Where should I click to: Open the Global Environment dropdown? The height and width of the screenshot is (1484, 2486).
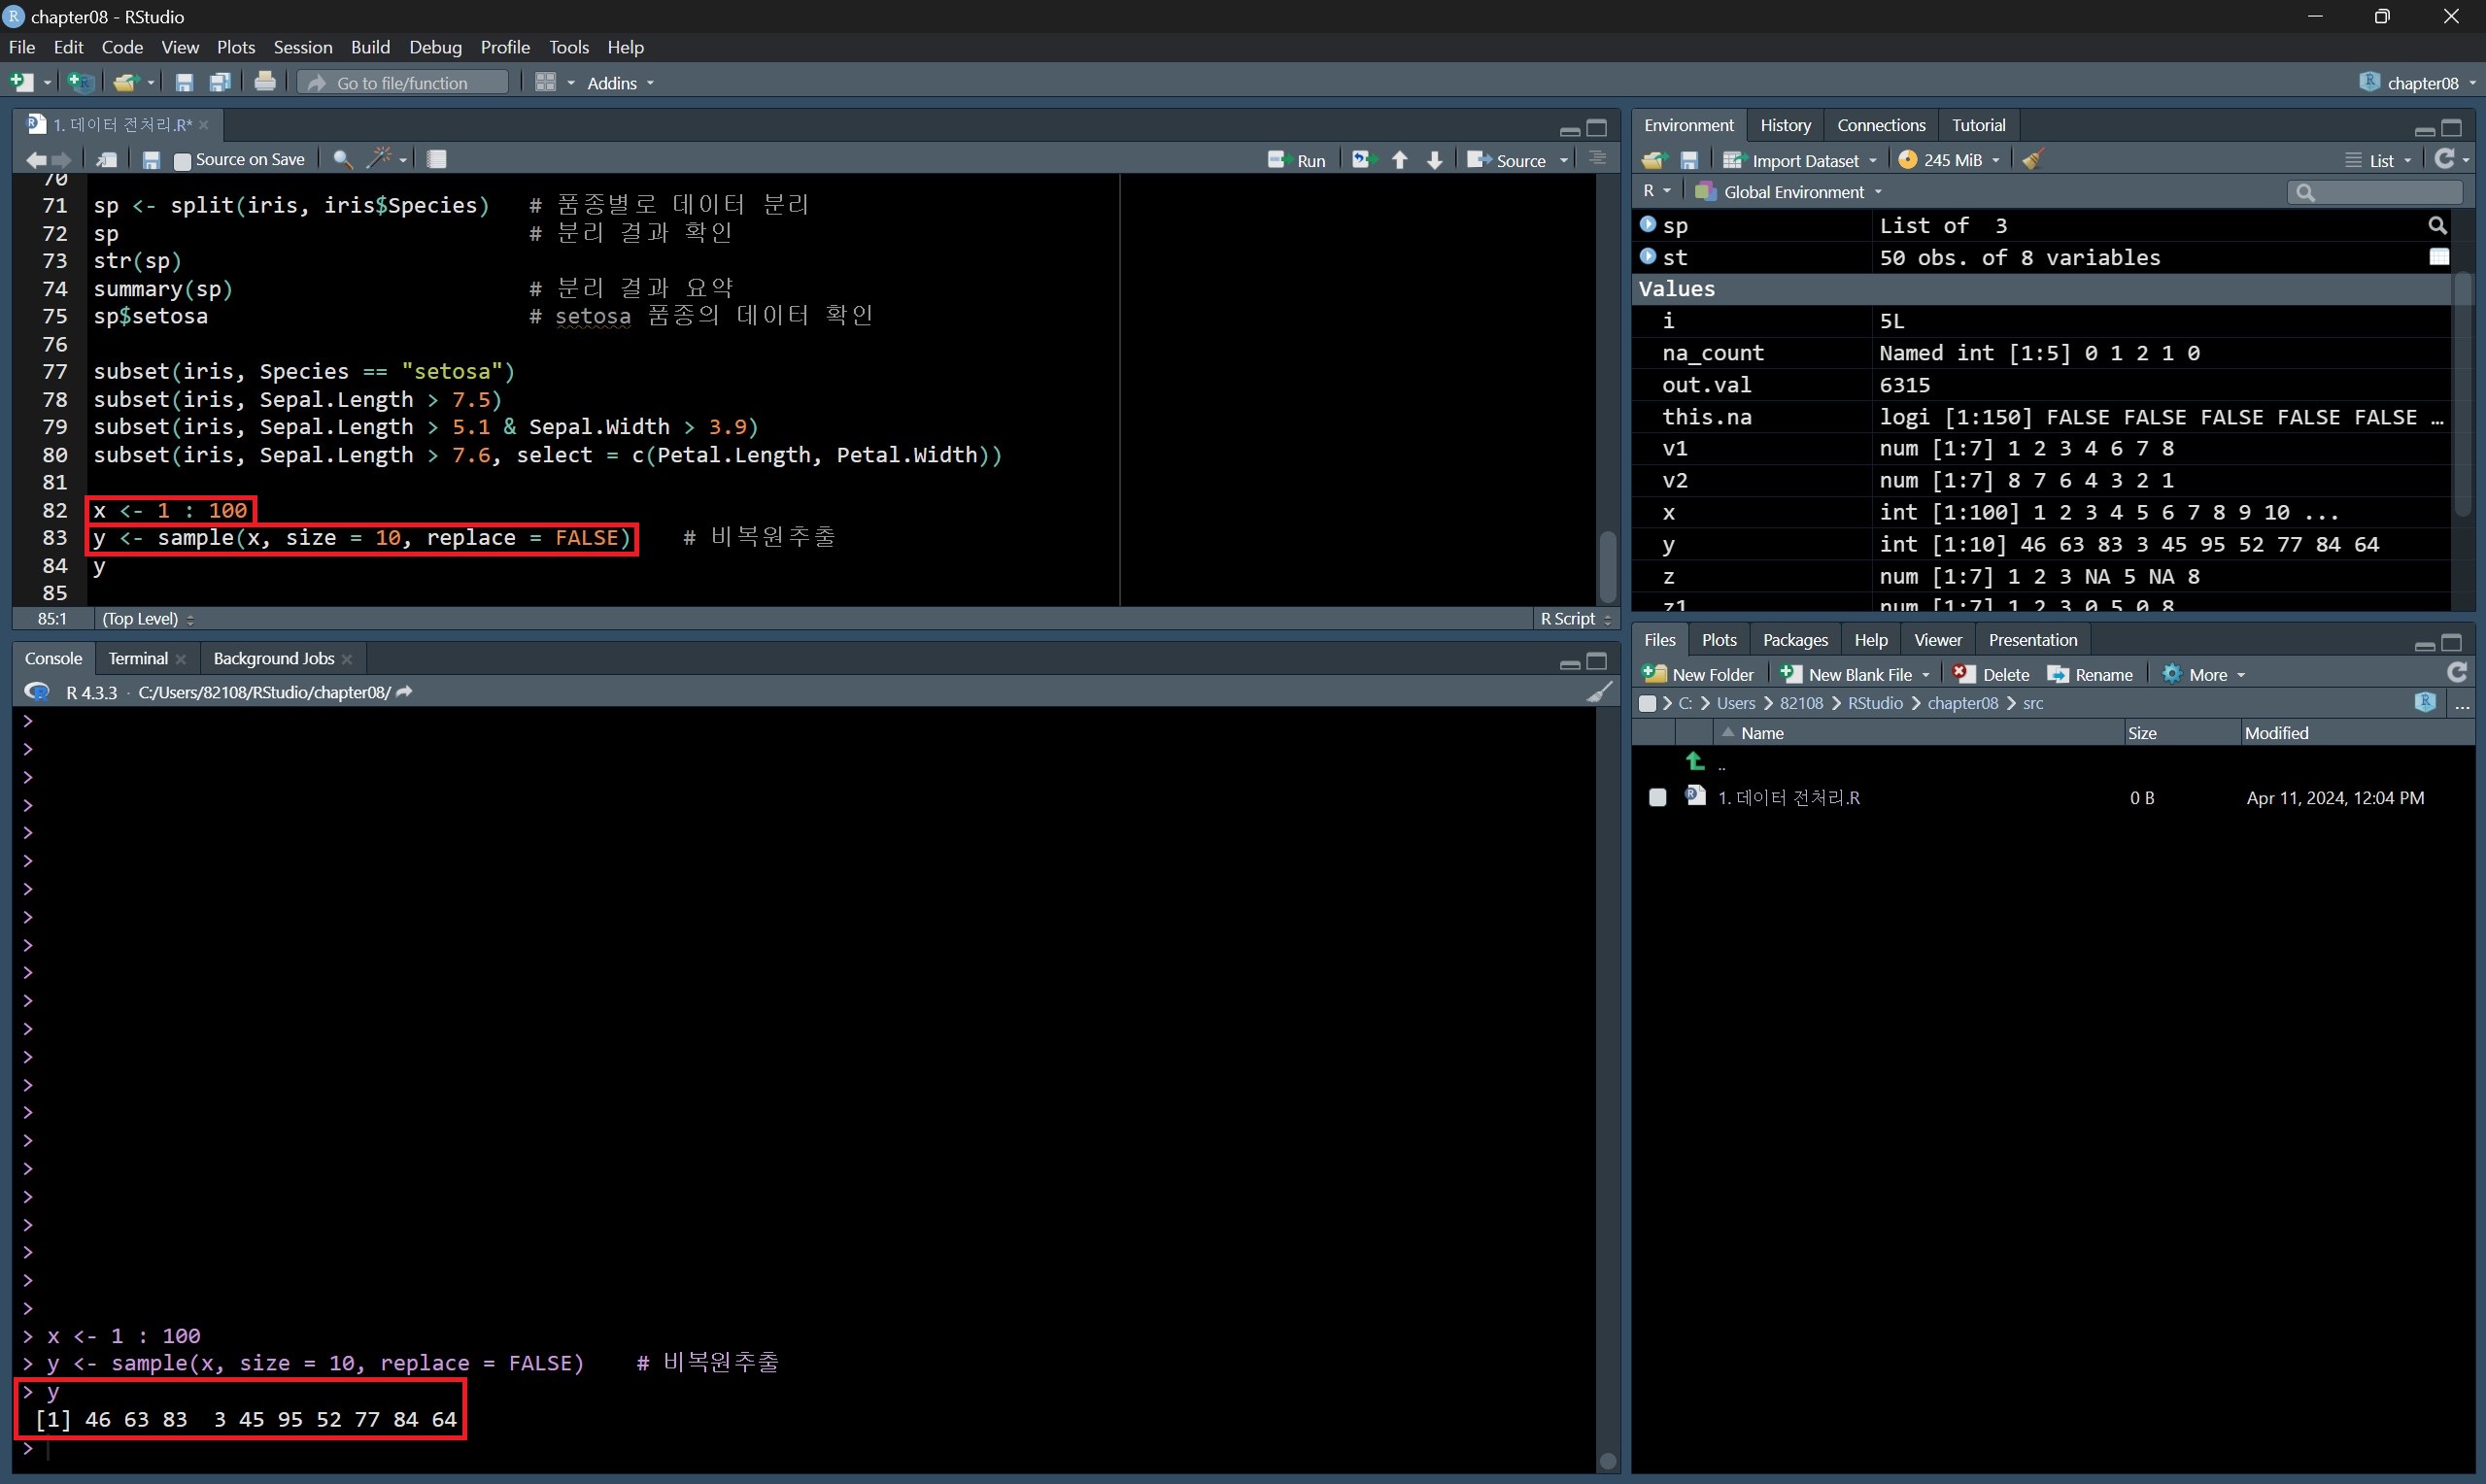coord(1793,192)
